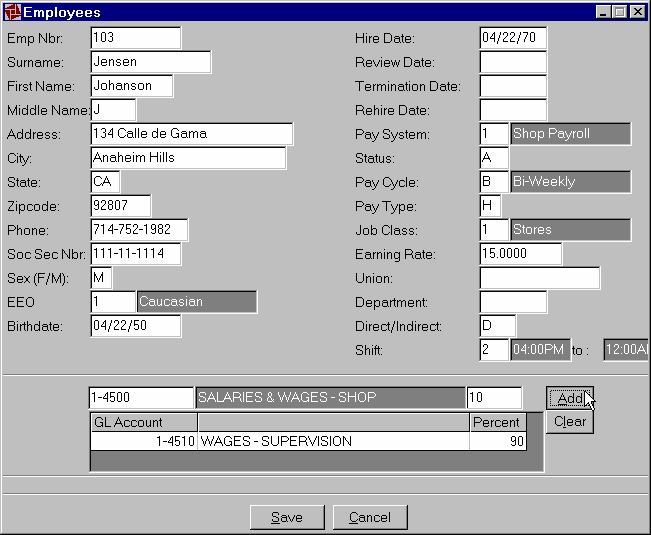
Task: Click the Pay Cycle code field B
Action: pyautogui.click(x=494, y=182)
